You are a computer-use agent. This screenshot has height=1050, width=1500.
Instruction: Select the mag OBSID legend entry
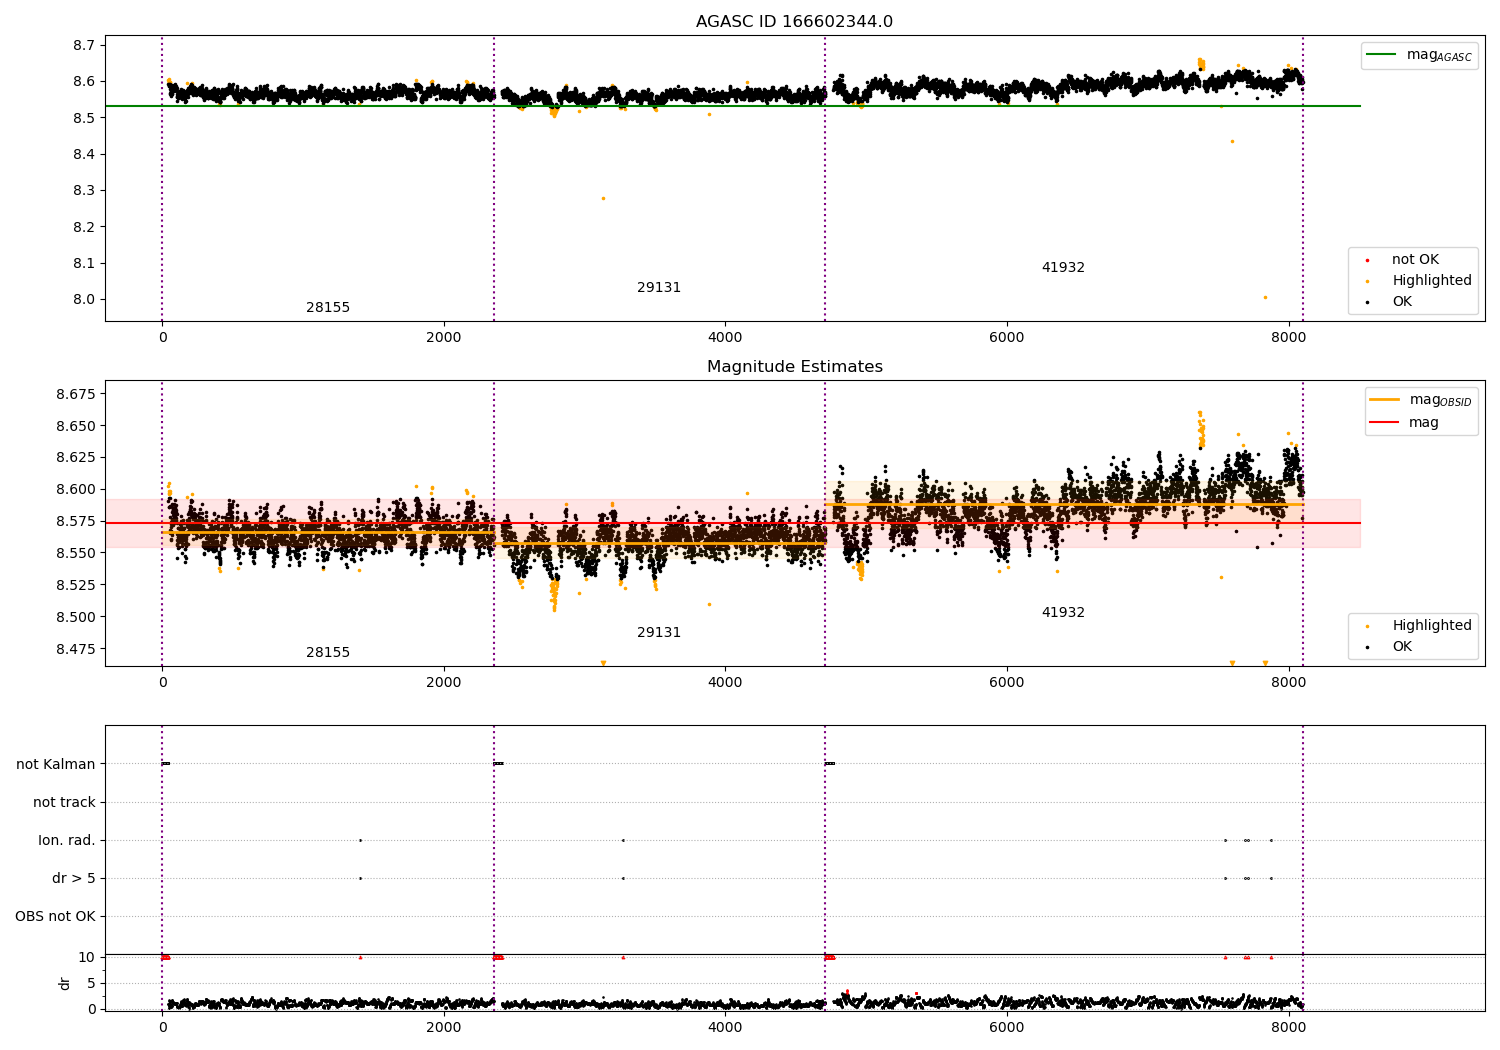[1422, 400]
